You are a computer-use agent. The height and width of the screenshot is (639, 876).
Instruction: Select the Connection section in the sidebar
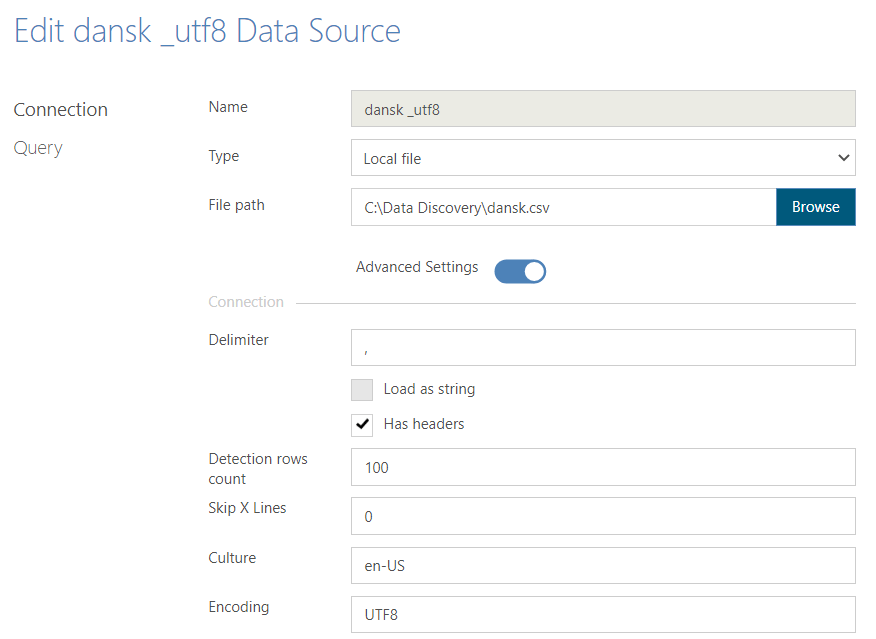click(61, 109)
